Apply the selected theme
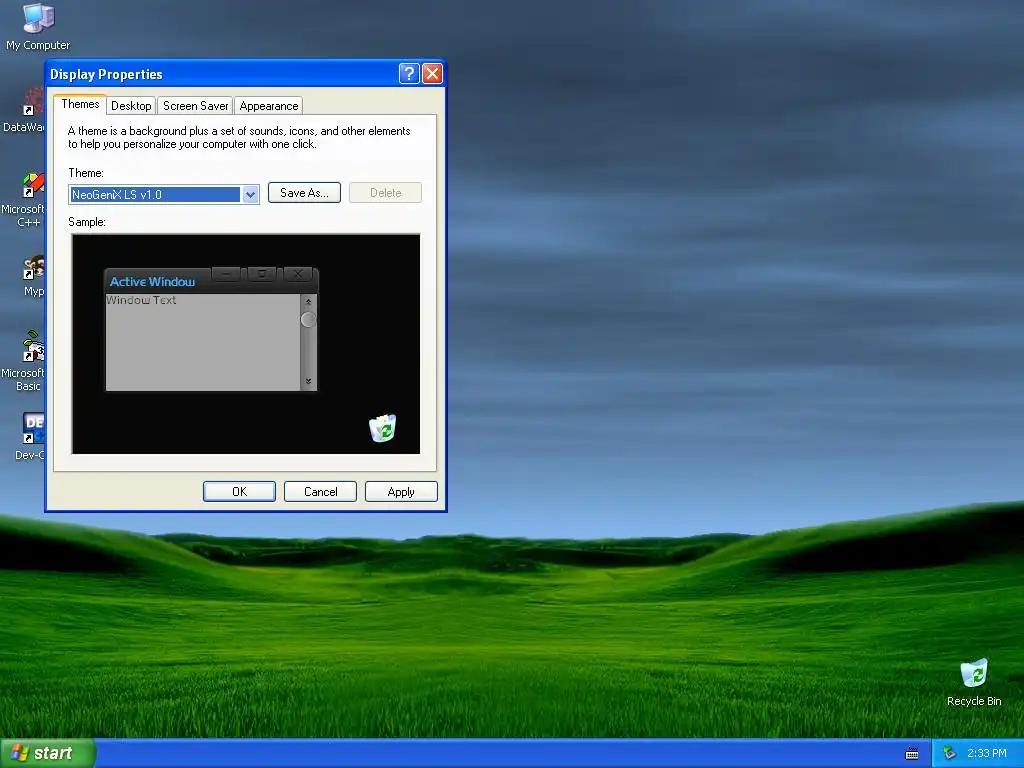Image resolution: width=1024 pixels, height=768 pixels. (401, 492)
